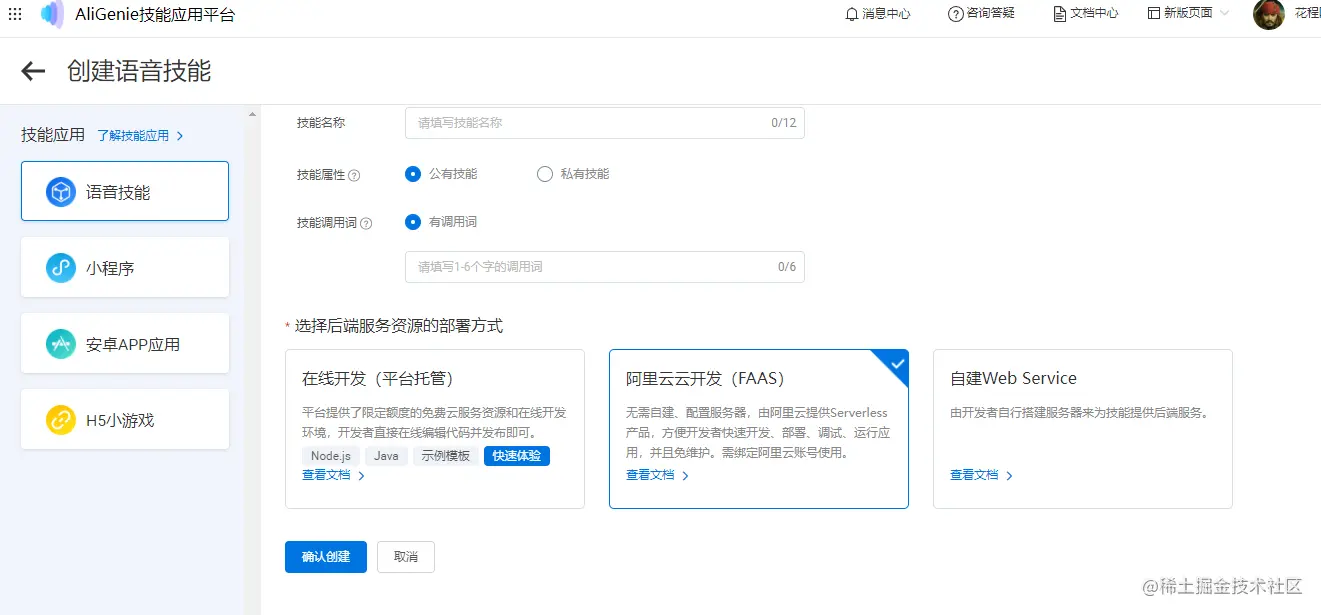This screenshot has width=1321, height=615.
Task: Click the AliGenie logo icon
Action: [52, 14]
